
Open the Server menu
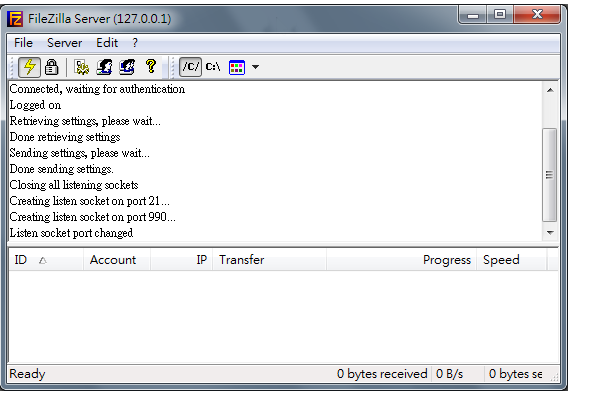click(x=64, y=43)
